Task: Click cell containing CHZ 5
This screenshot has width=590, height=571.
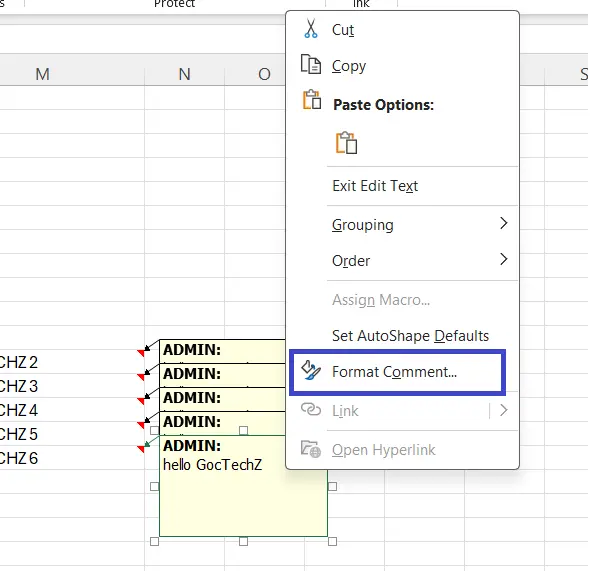Action: [71, 434]
